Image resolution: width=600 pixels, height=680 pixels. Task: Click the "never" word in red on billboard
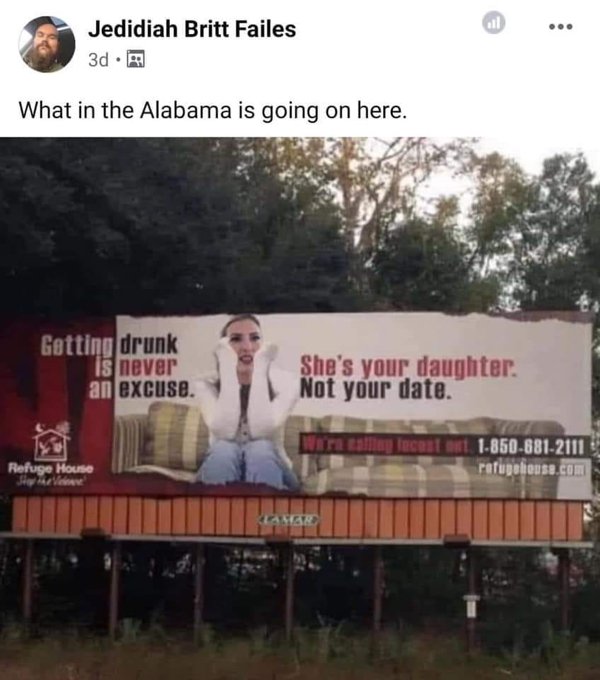(x=147, y=367)
